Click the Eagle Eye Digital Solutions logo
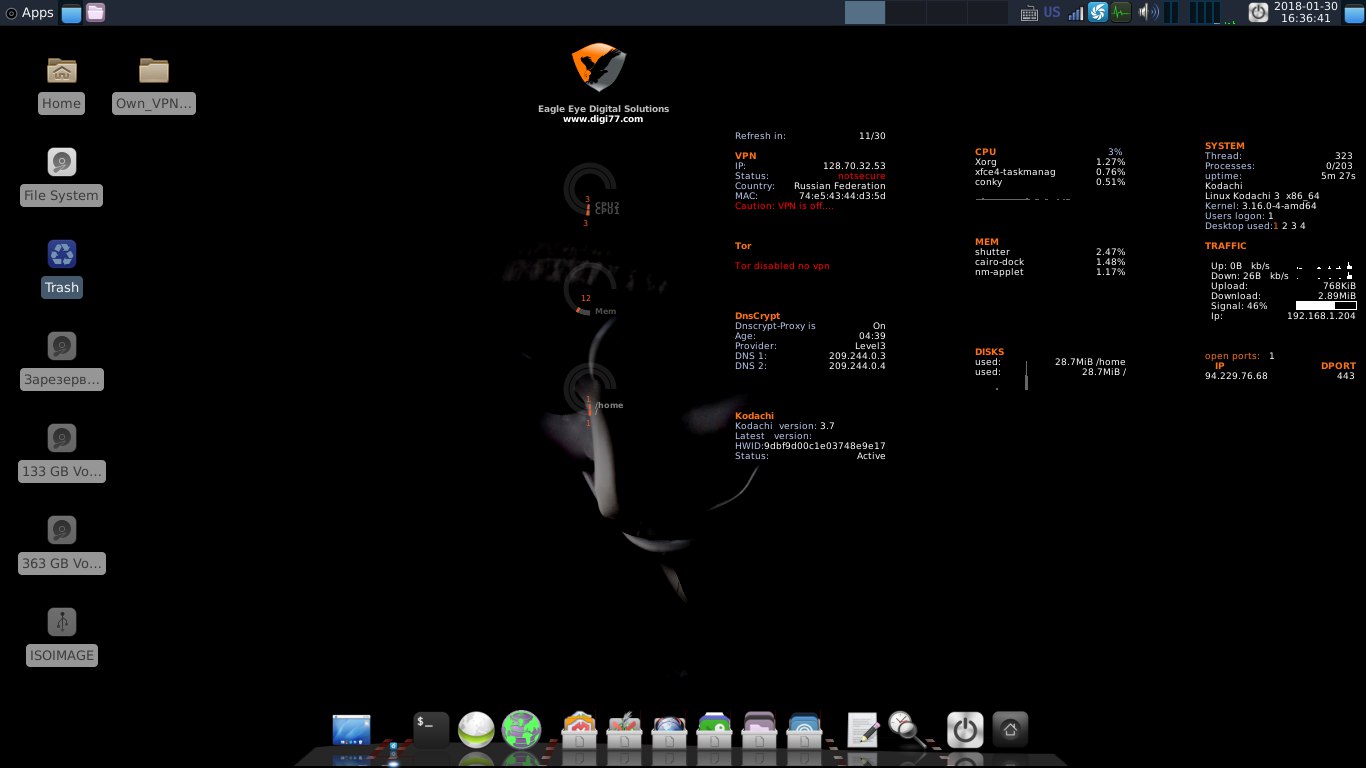The width and height of the screenshot is (1366, 768). coord(599,68)
